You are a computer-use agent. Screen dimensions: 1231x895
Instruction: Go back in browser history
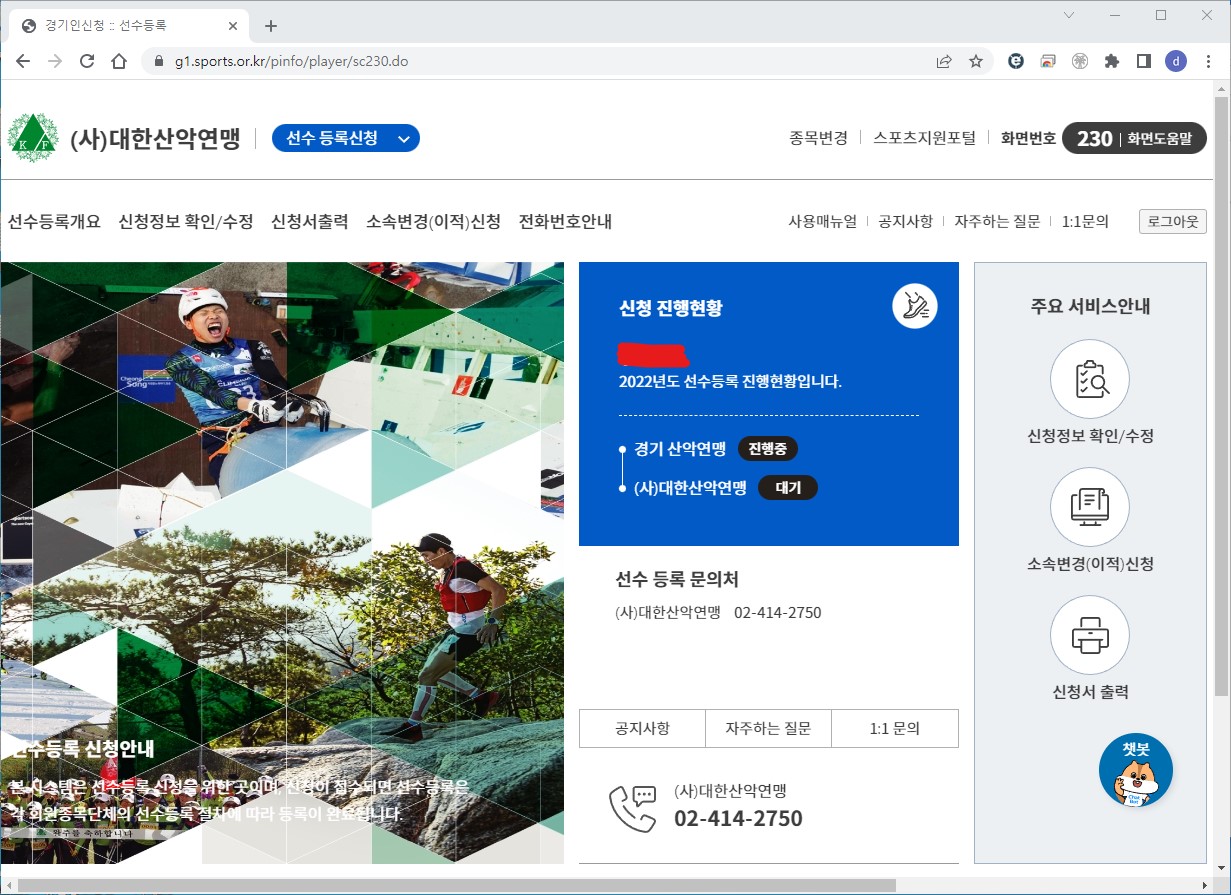click(x=23, y=61)
